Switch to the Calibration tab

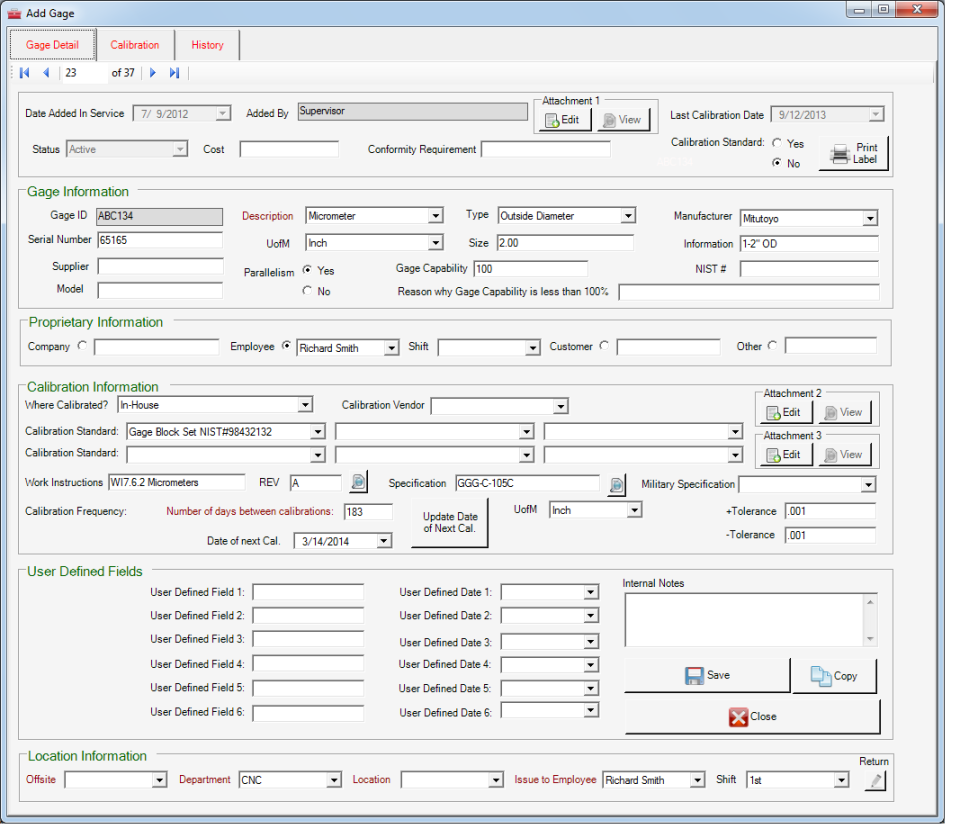coord(135,44)
